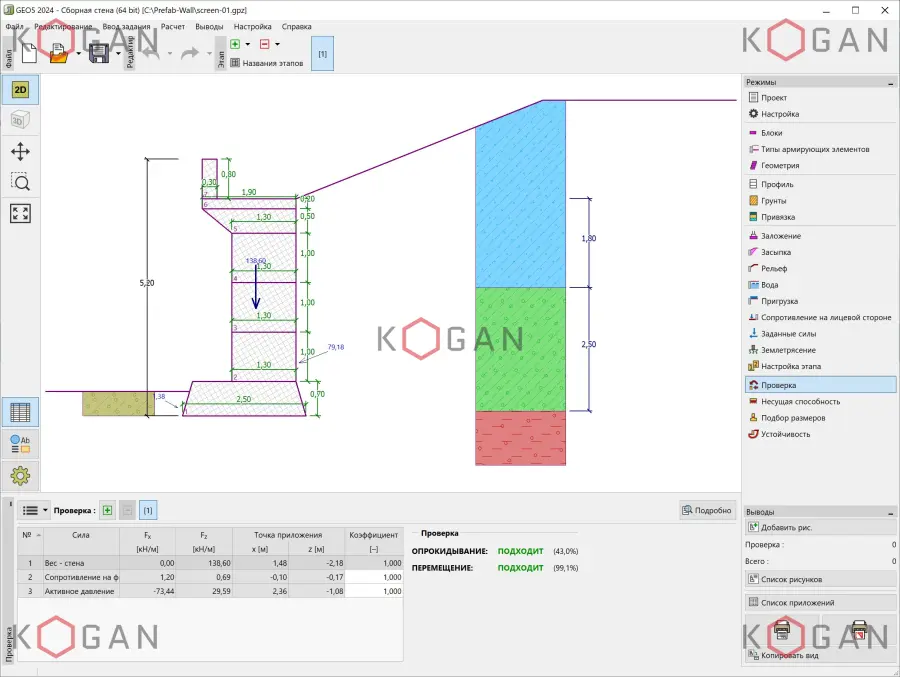
Task: Toggle the table display button in sidebar
Action: [x=20, y=412]
